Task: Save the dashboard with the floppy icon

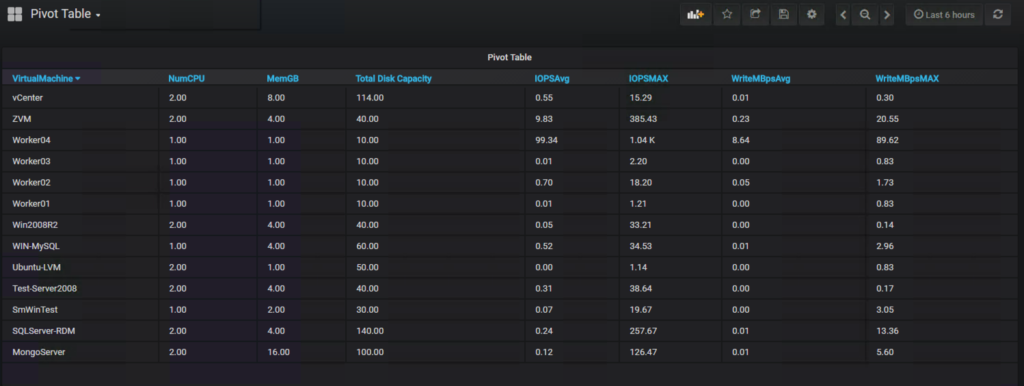Action: [784, 14]
